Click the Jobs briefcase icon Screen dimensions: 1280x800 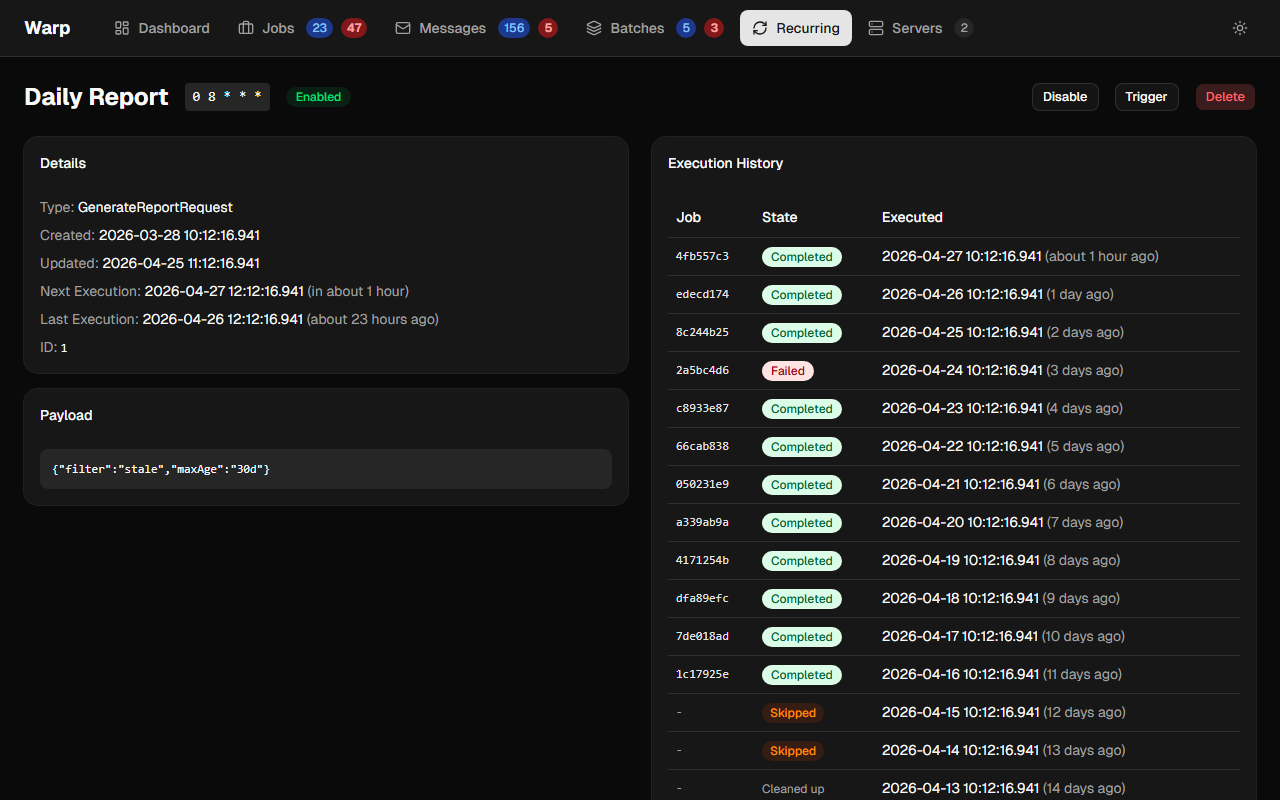pos(246,28)
